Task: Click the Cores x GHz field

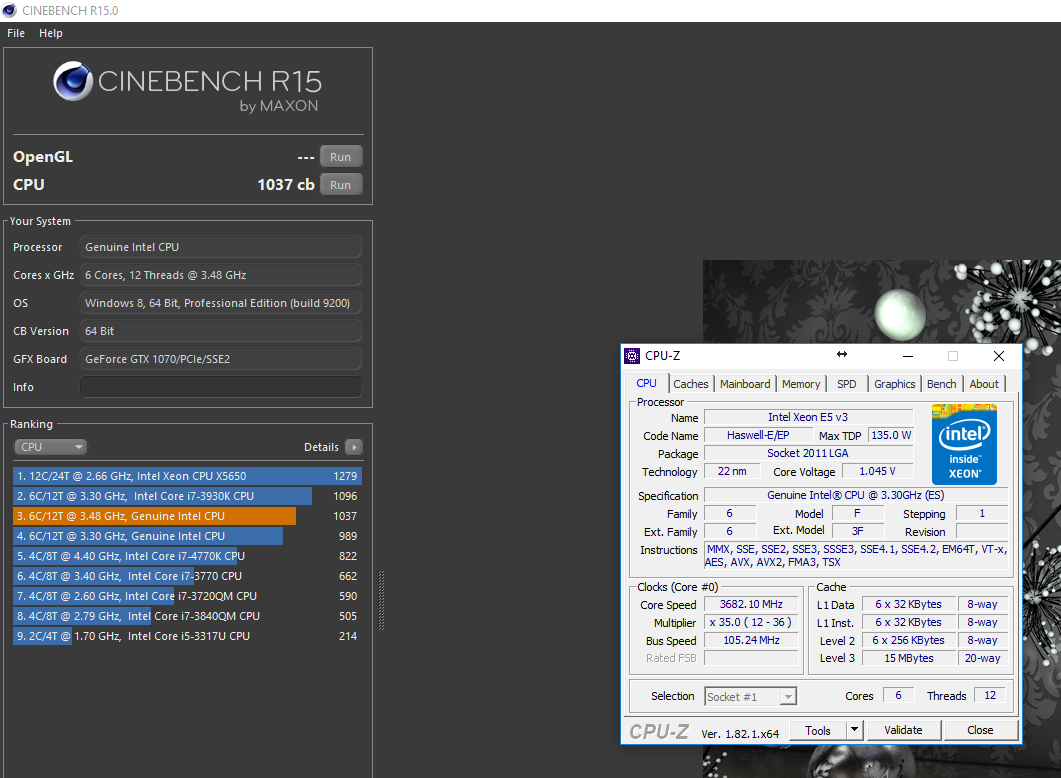Action: point(221,275)
